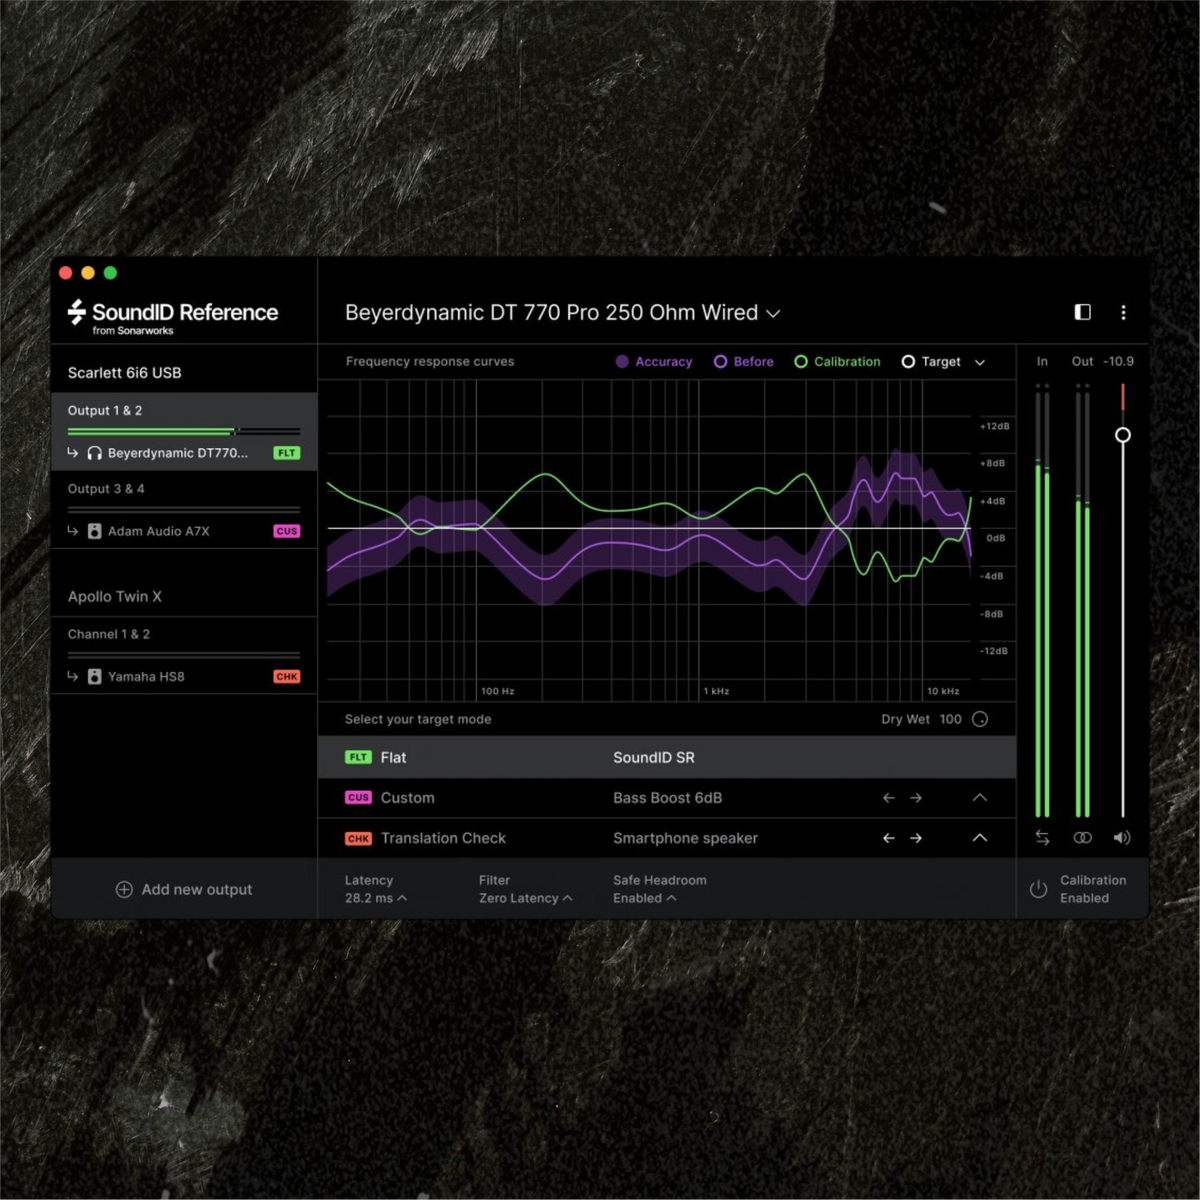Select the Custom target mode
The image size is (1200, 1200).
point(667,798)
